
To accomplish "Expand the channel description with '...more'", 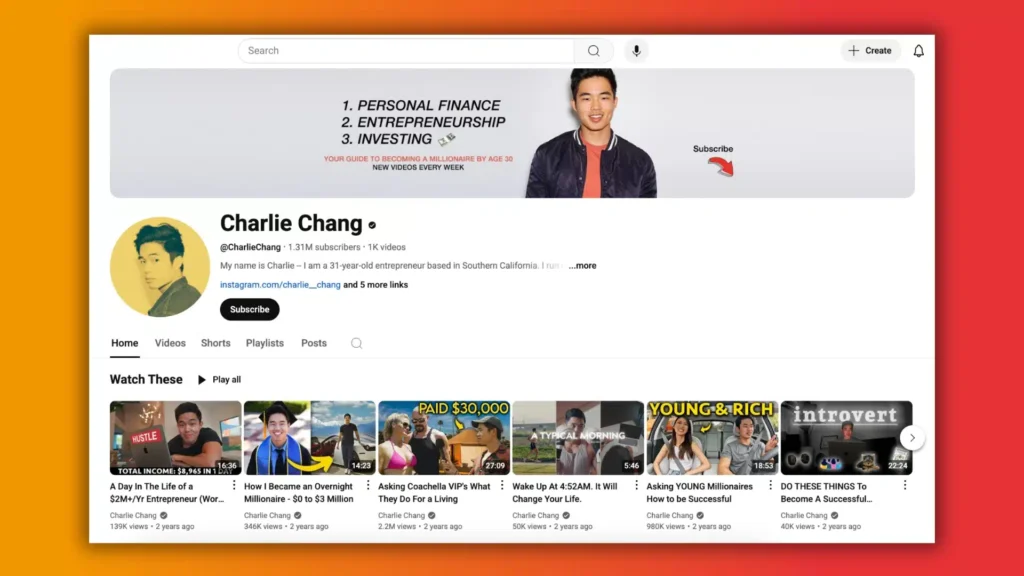I will pos(581,266).
